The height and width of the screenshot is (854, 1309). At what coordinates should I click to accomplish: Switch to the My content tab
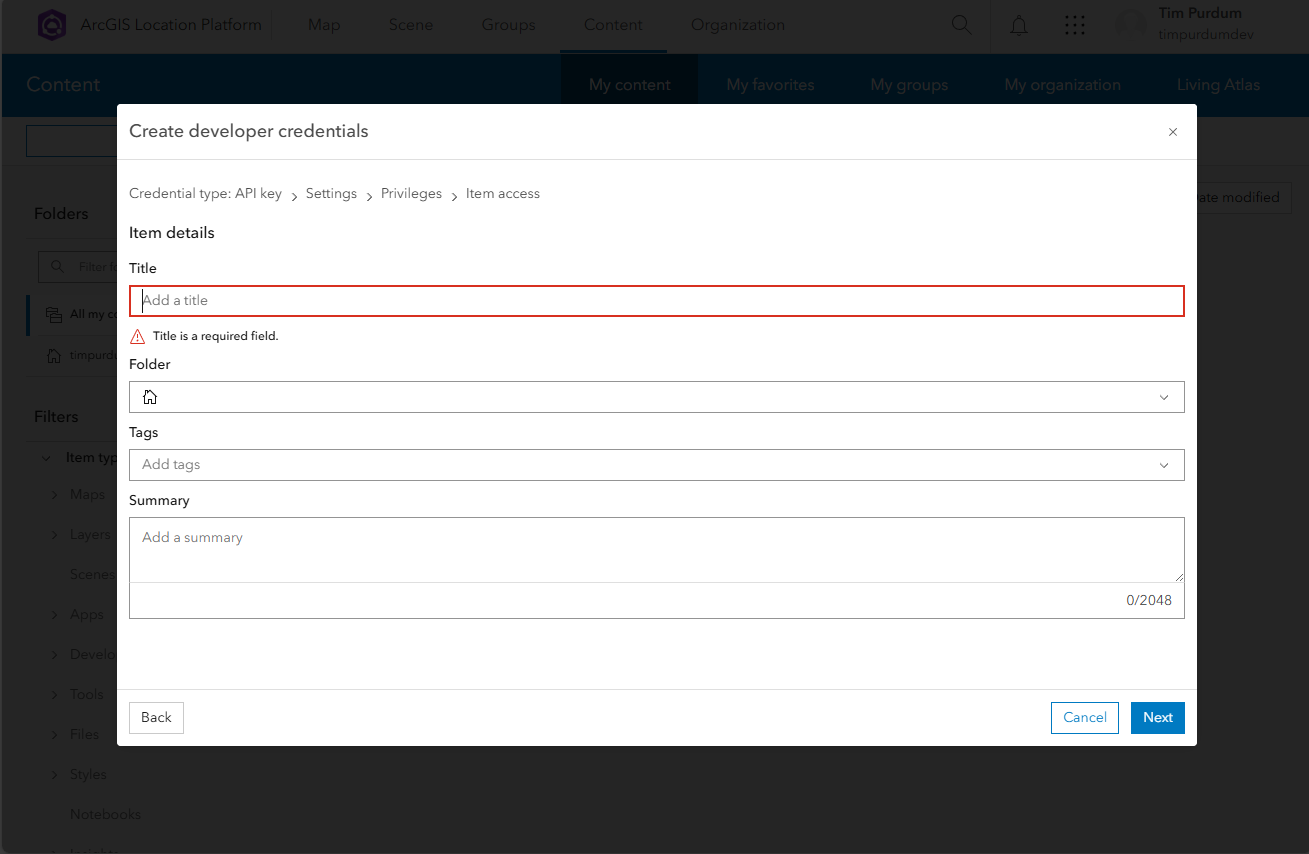(x=630, y=85)
